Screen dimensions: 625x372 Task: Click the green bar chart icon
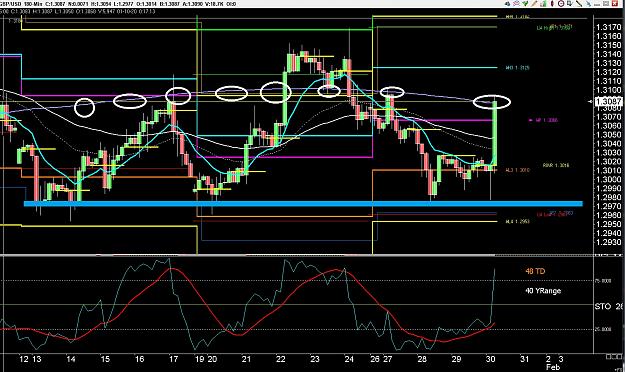pyautogui.click(x=544, y=4)
